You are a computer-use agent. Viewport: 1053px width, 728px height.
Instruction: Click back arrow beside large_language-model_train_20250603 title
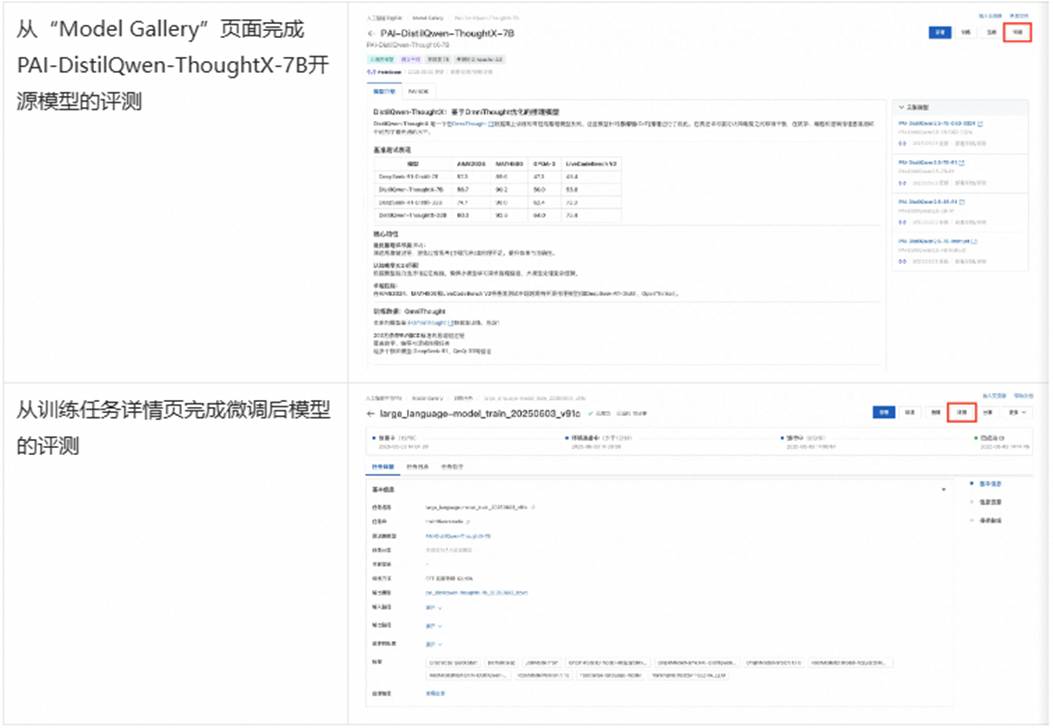(371, 414)
